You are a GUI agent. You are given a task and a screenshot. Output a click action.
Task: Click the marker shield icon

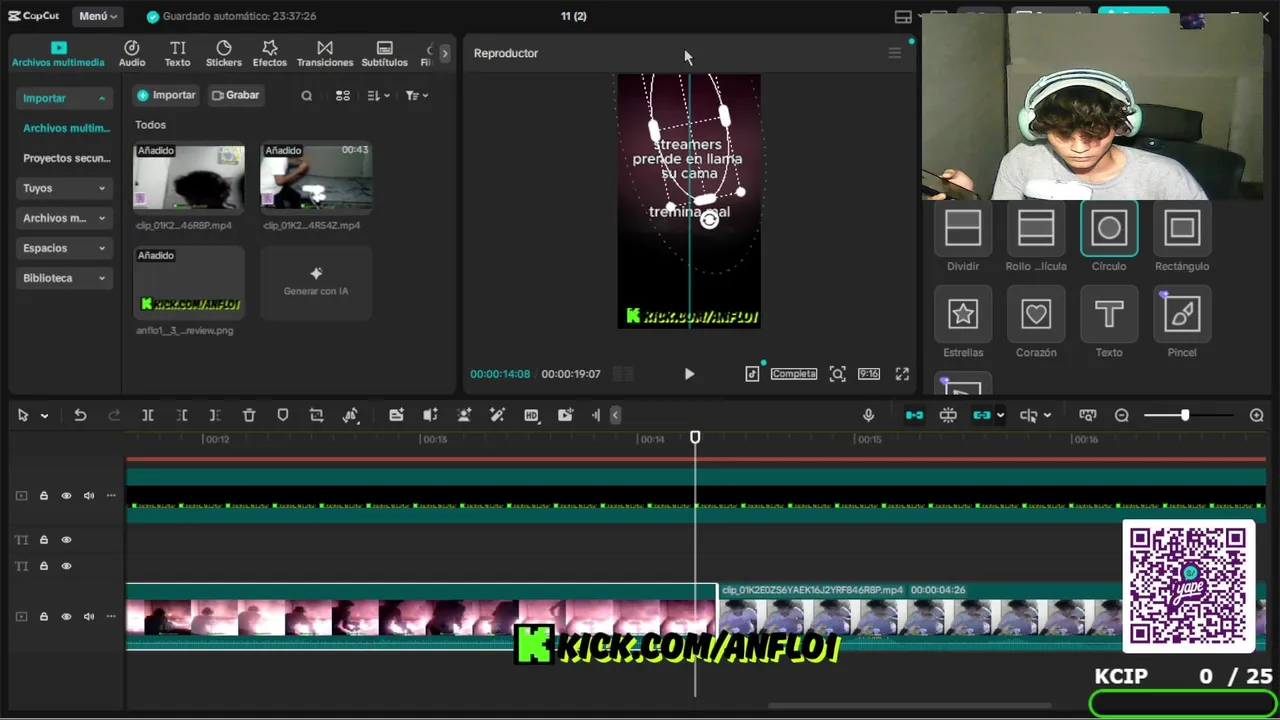point(283,415)
